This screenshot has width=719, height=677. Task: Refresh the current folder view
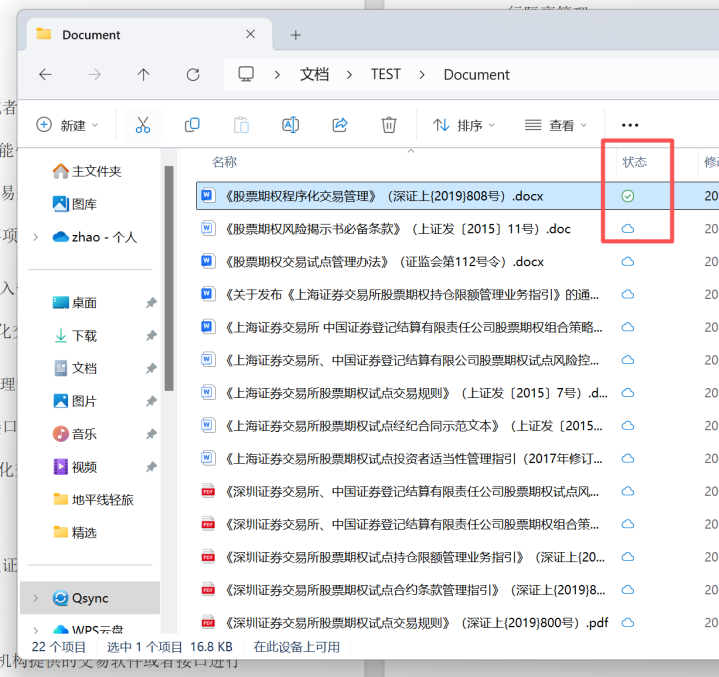point(193,74)
